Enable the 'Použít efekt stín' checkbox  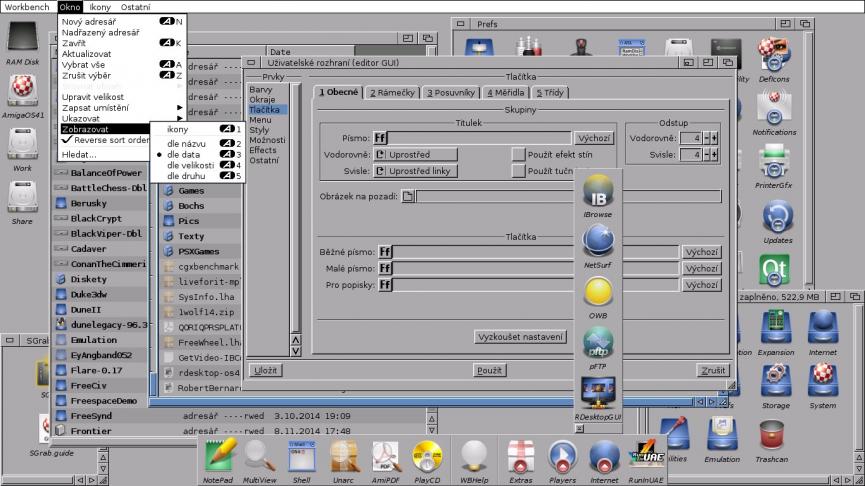(518, 154)
